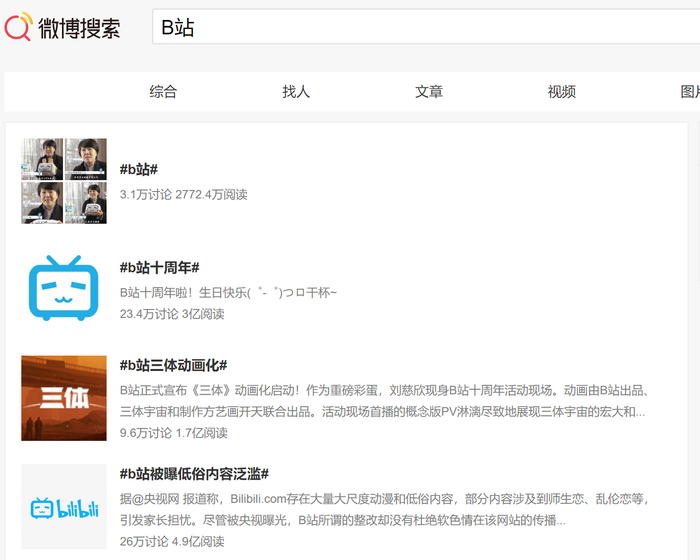Screen dimensions: 700x560
Task: Open the #b站三体动画化# topic link
Action: point(173,365)
